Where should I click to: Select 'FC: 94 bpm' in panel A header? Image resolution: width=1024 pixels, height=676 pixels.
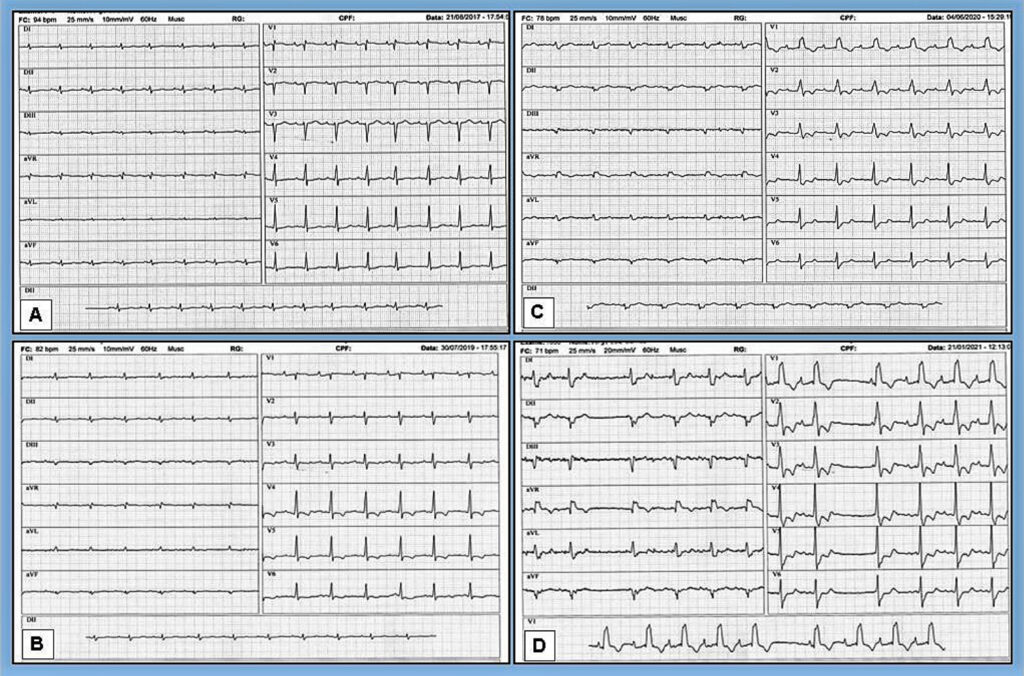37,19
